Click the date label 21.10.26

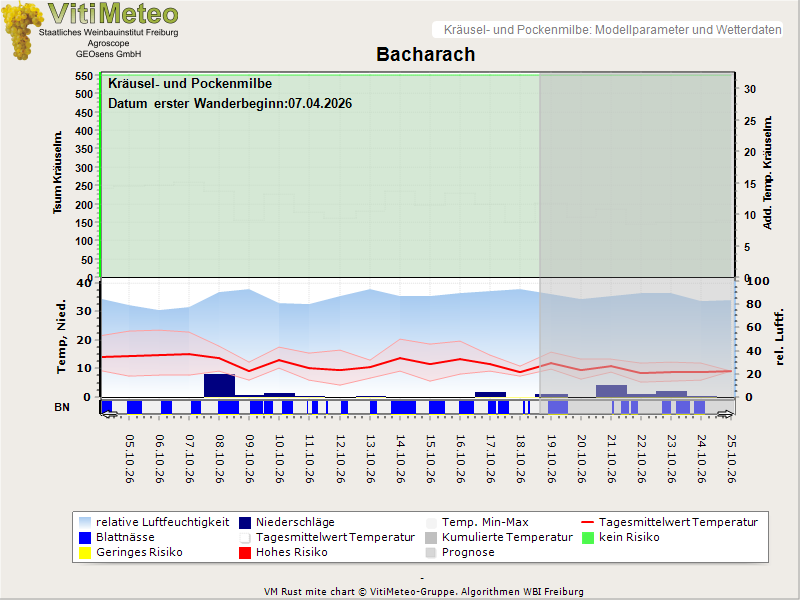[612, 459]
